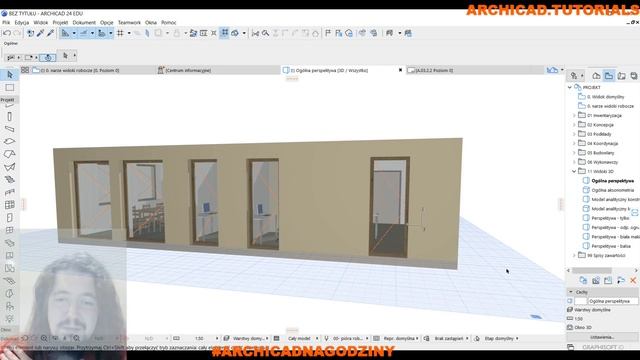Screen dimensions: 640x360
Task: Open the Widok menu
Action: point(40,22)
